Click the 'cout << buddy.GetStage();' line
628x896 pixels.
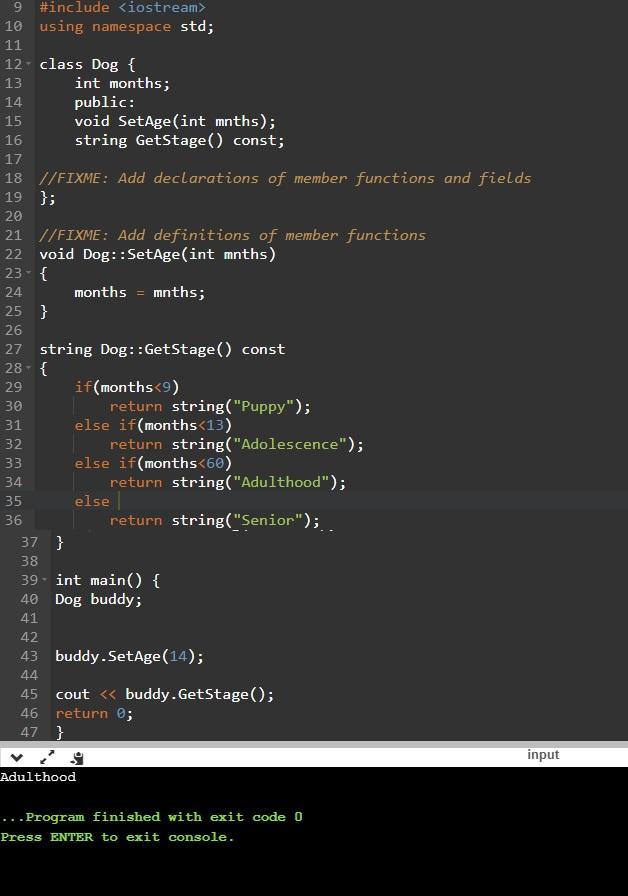[165, 694]
